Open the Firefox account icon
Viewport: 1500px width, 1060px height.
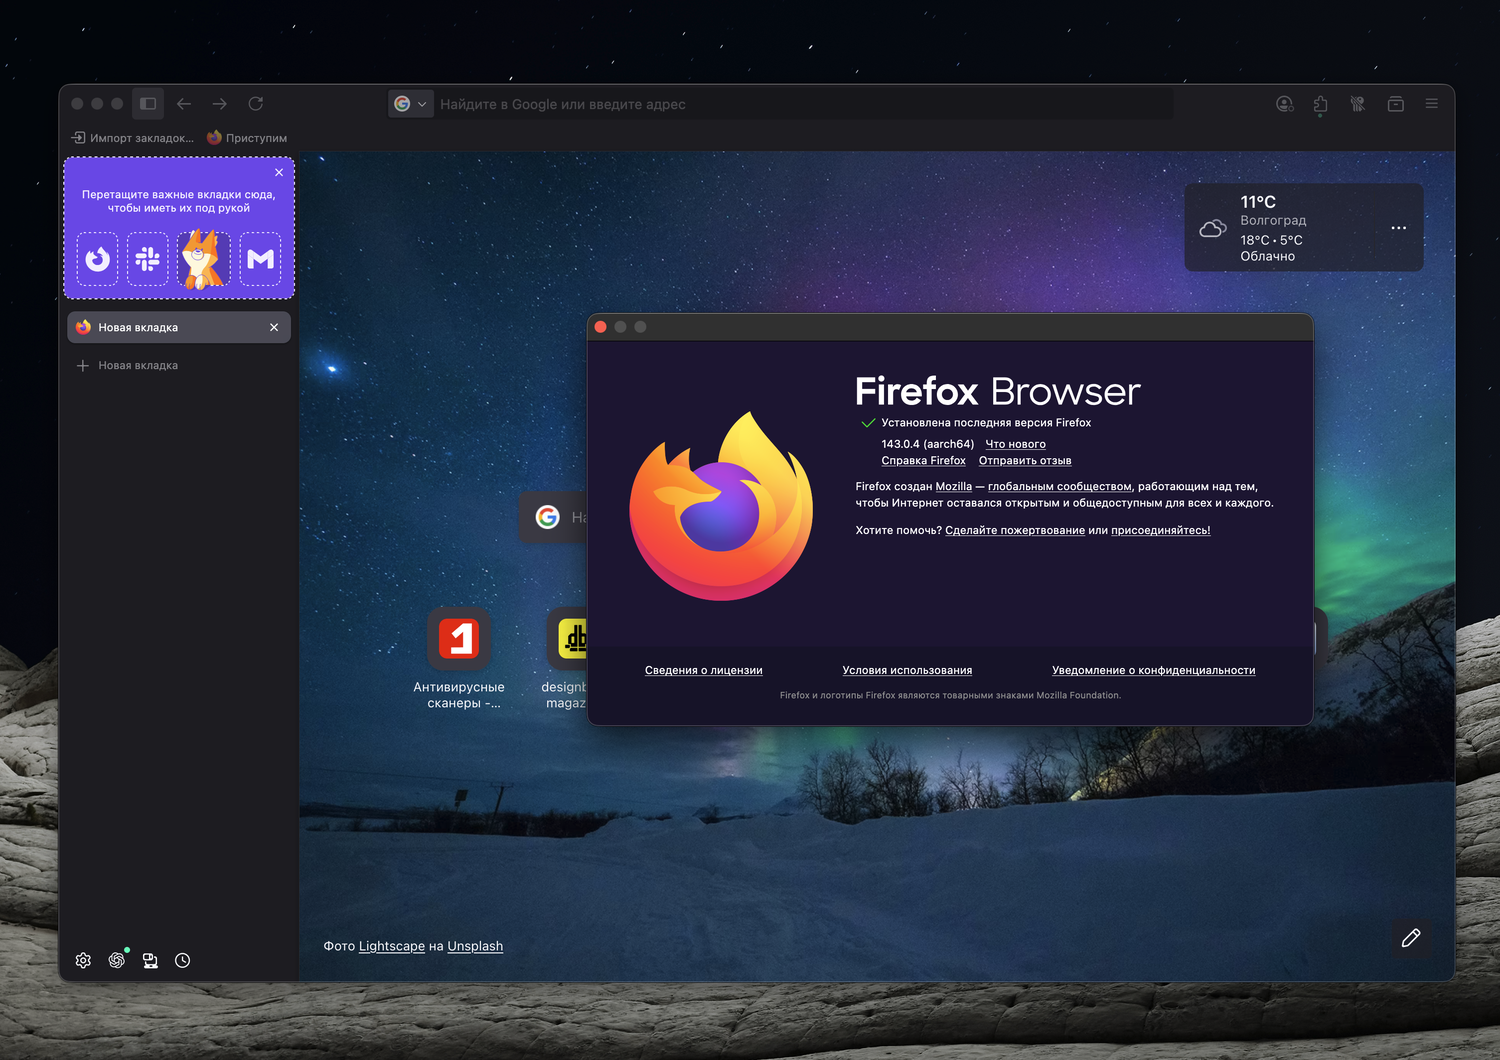click(x=1285, y=104)
